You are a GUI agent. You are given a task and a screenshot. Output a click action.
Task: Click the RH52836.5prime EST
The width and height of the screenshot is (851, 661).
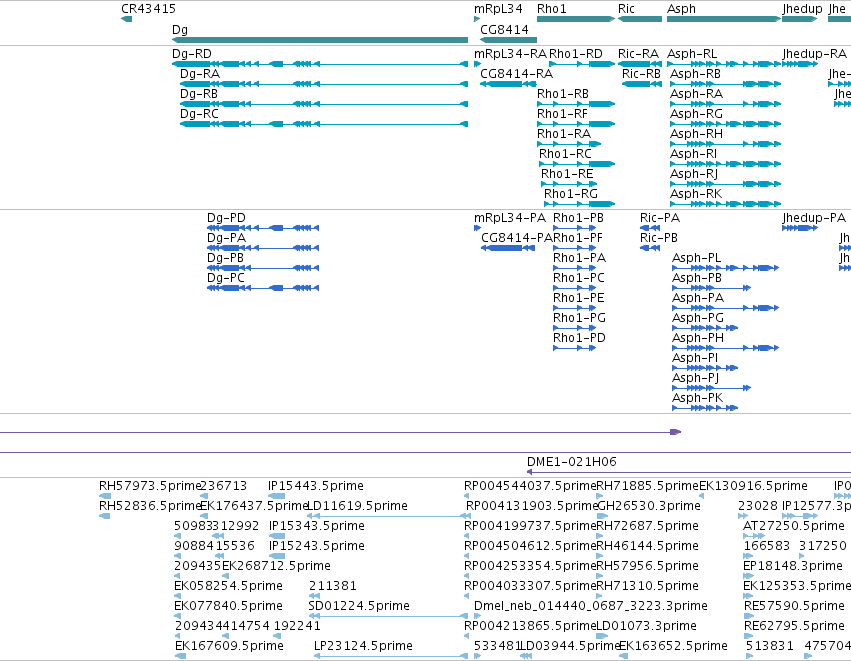[x=105, y=516]
